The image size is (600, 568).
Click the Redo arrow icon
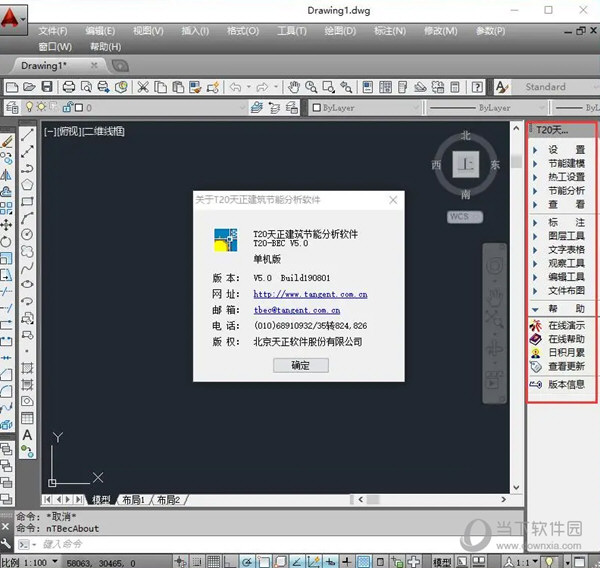pos(262,87)
